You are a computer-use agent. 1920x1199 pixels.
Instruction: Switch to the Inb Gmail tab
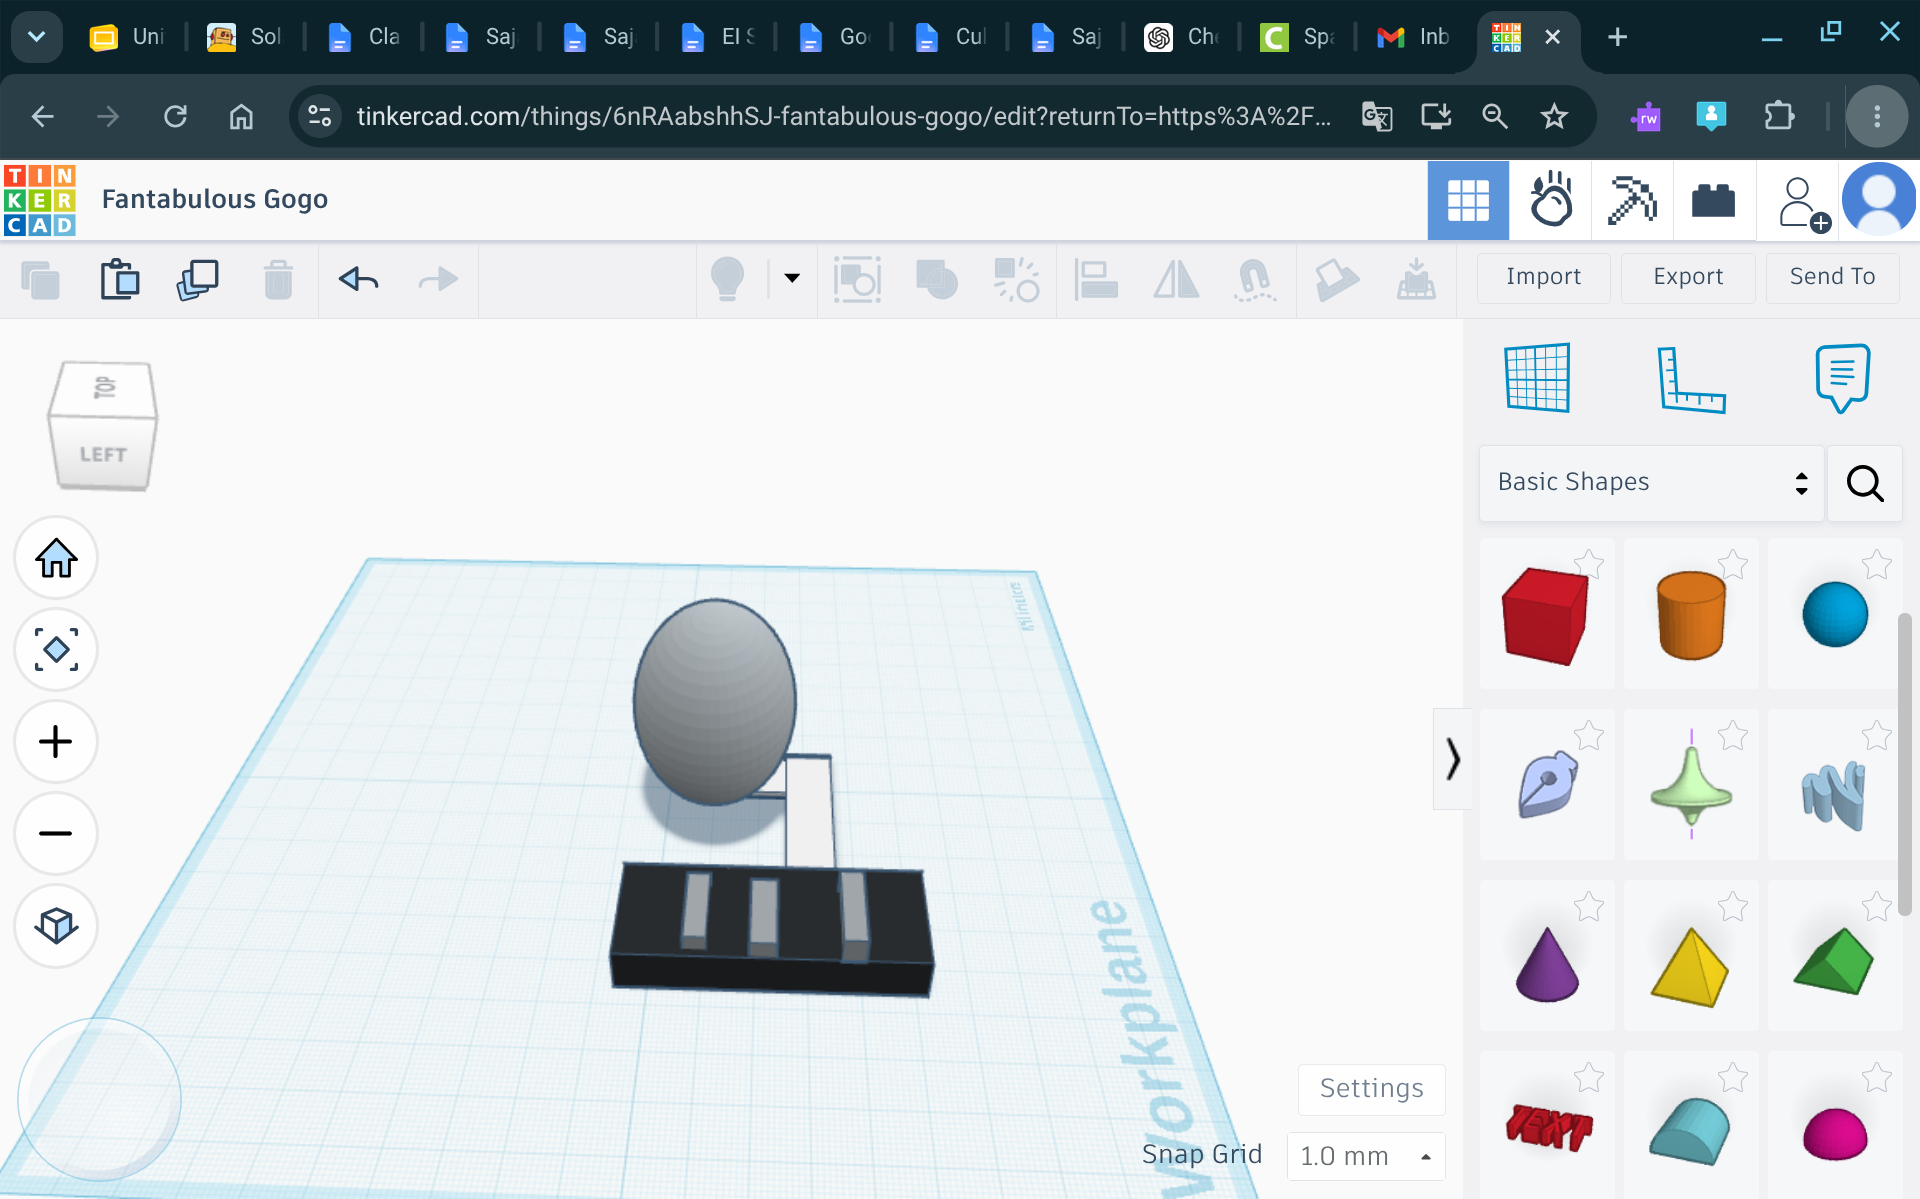1414,37
